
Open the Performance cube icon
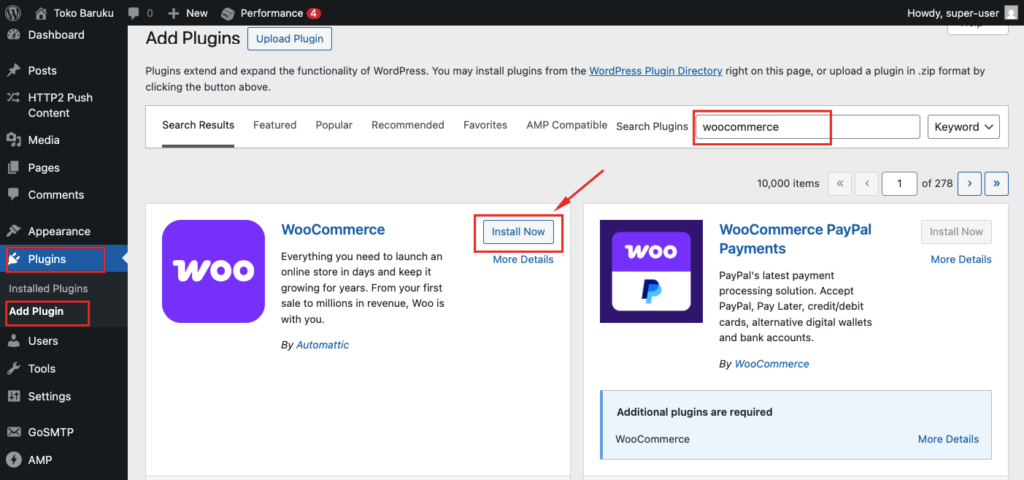(228, 13)
